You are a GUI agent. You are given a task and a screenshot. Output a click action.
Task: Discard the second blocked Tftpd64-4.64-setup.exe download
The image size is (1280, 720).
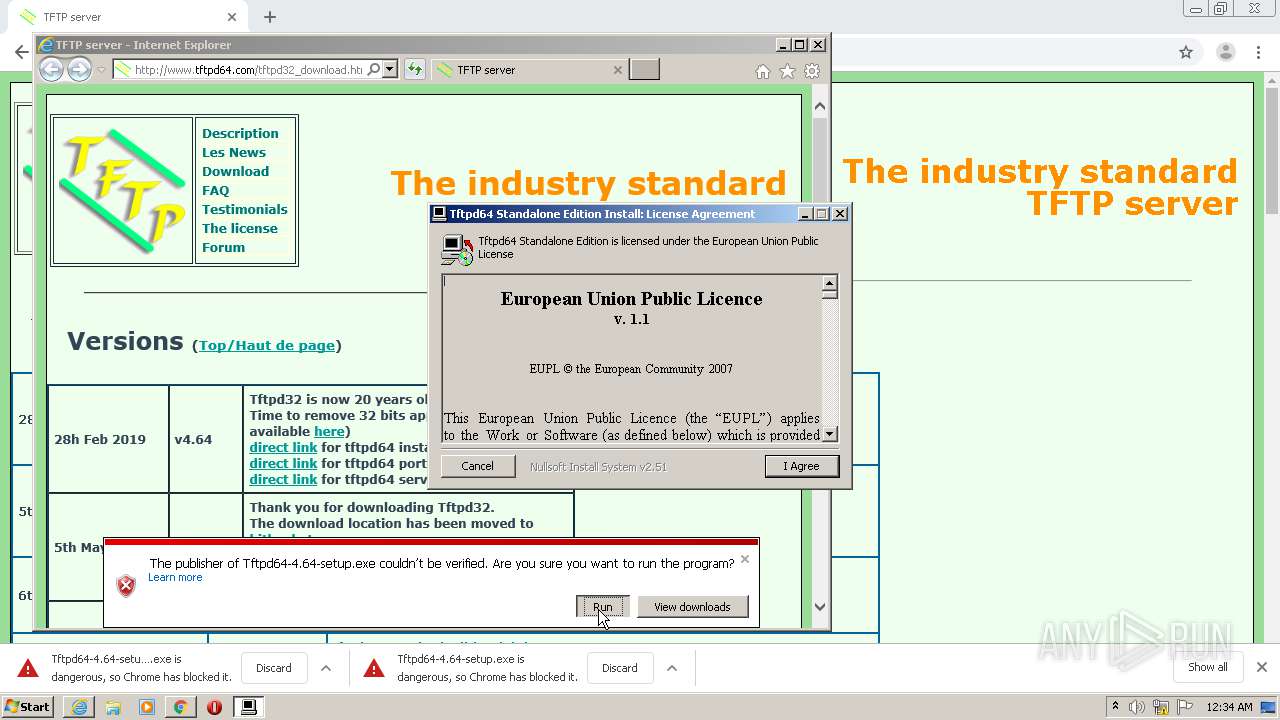[x=619, y=668]
